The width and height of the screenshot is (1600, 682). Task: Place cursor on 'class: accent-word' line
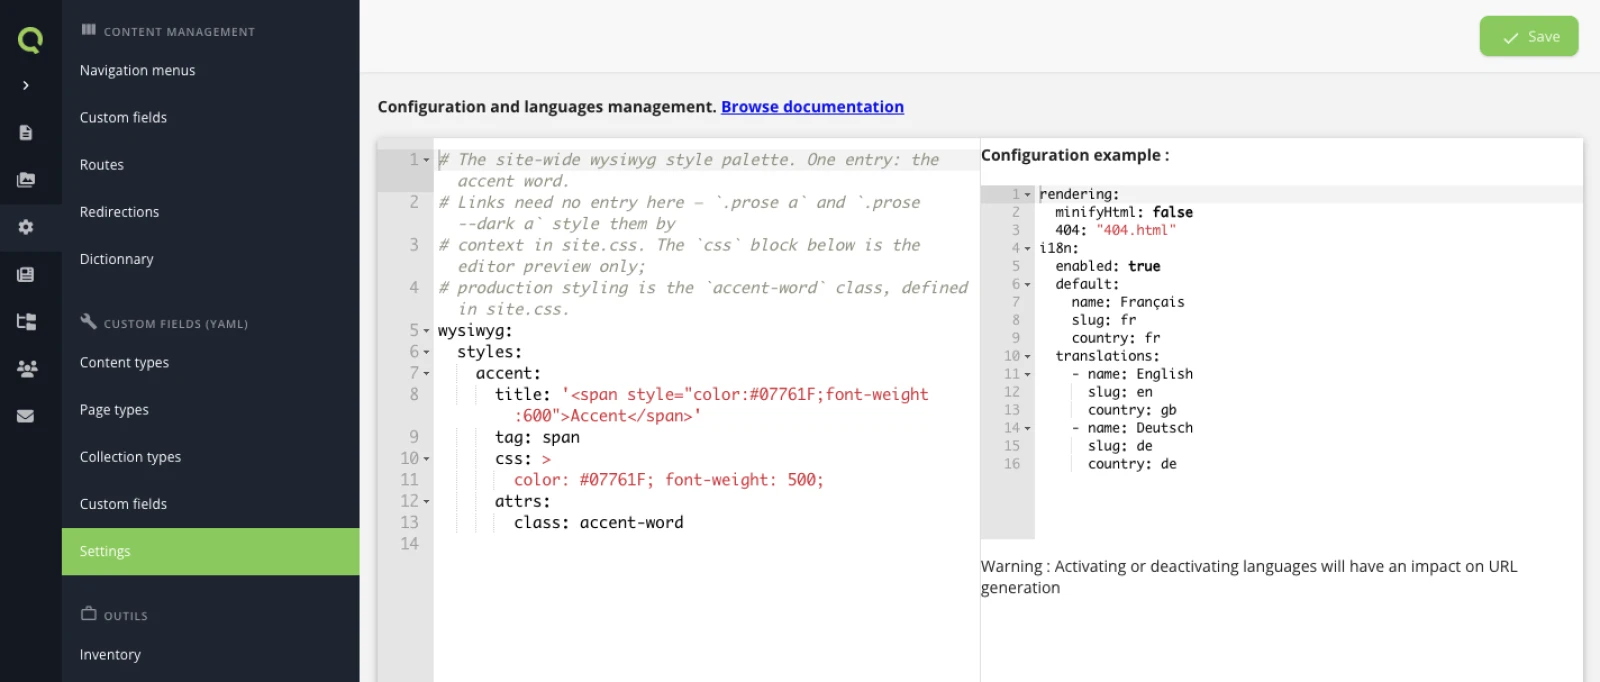coord(599,522)
